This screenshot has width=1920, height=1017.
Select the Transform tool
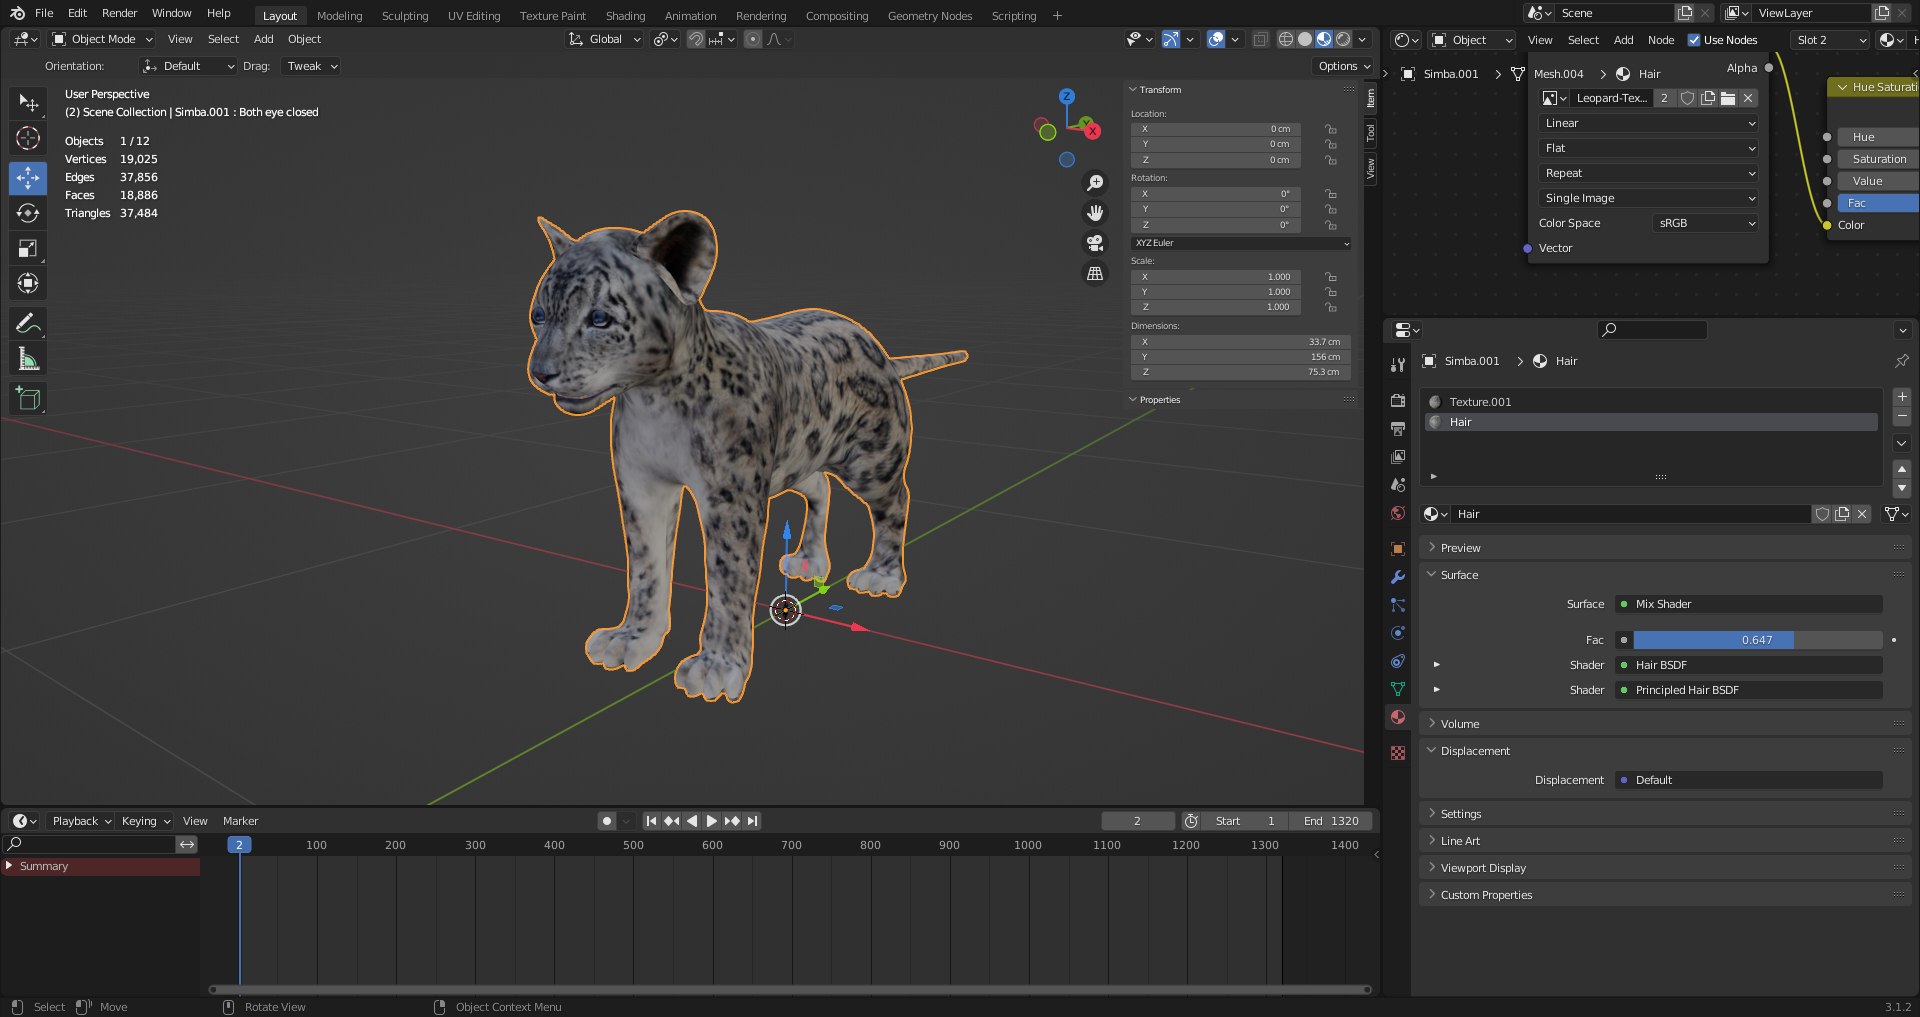[x=28, y=284]
